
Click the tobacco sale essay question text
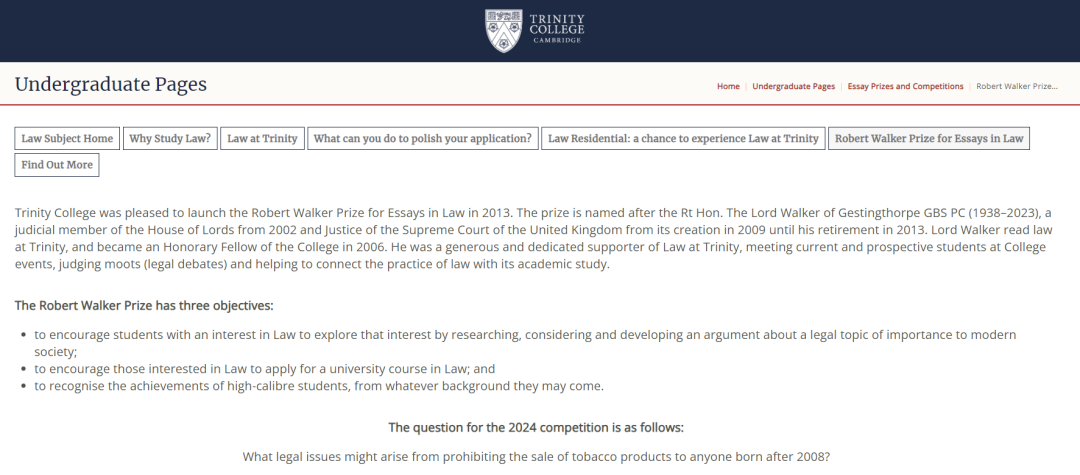coord(536,456)
